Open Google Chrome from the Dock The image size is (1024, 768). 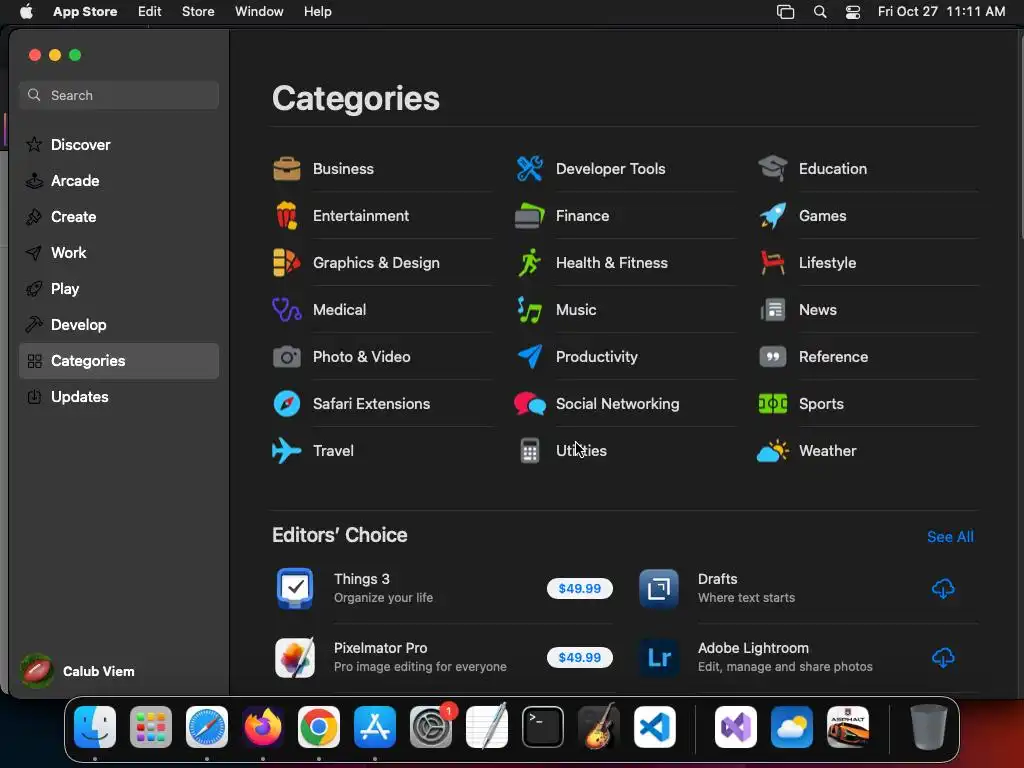[319, 727]
